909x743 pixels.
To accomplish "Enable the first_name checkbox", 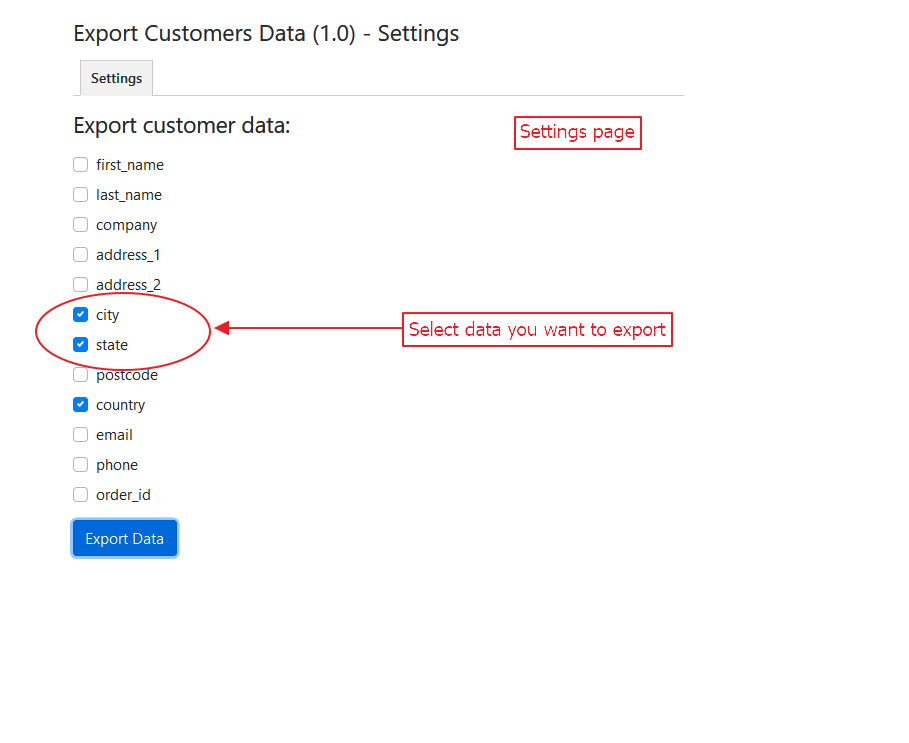I will point(81,165).
